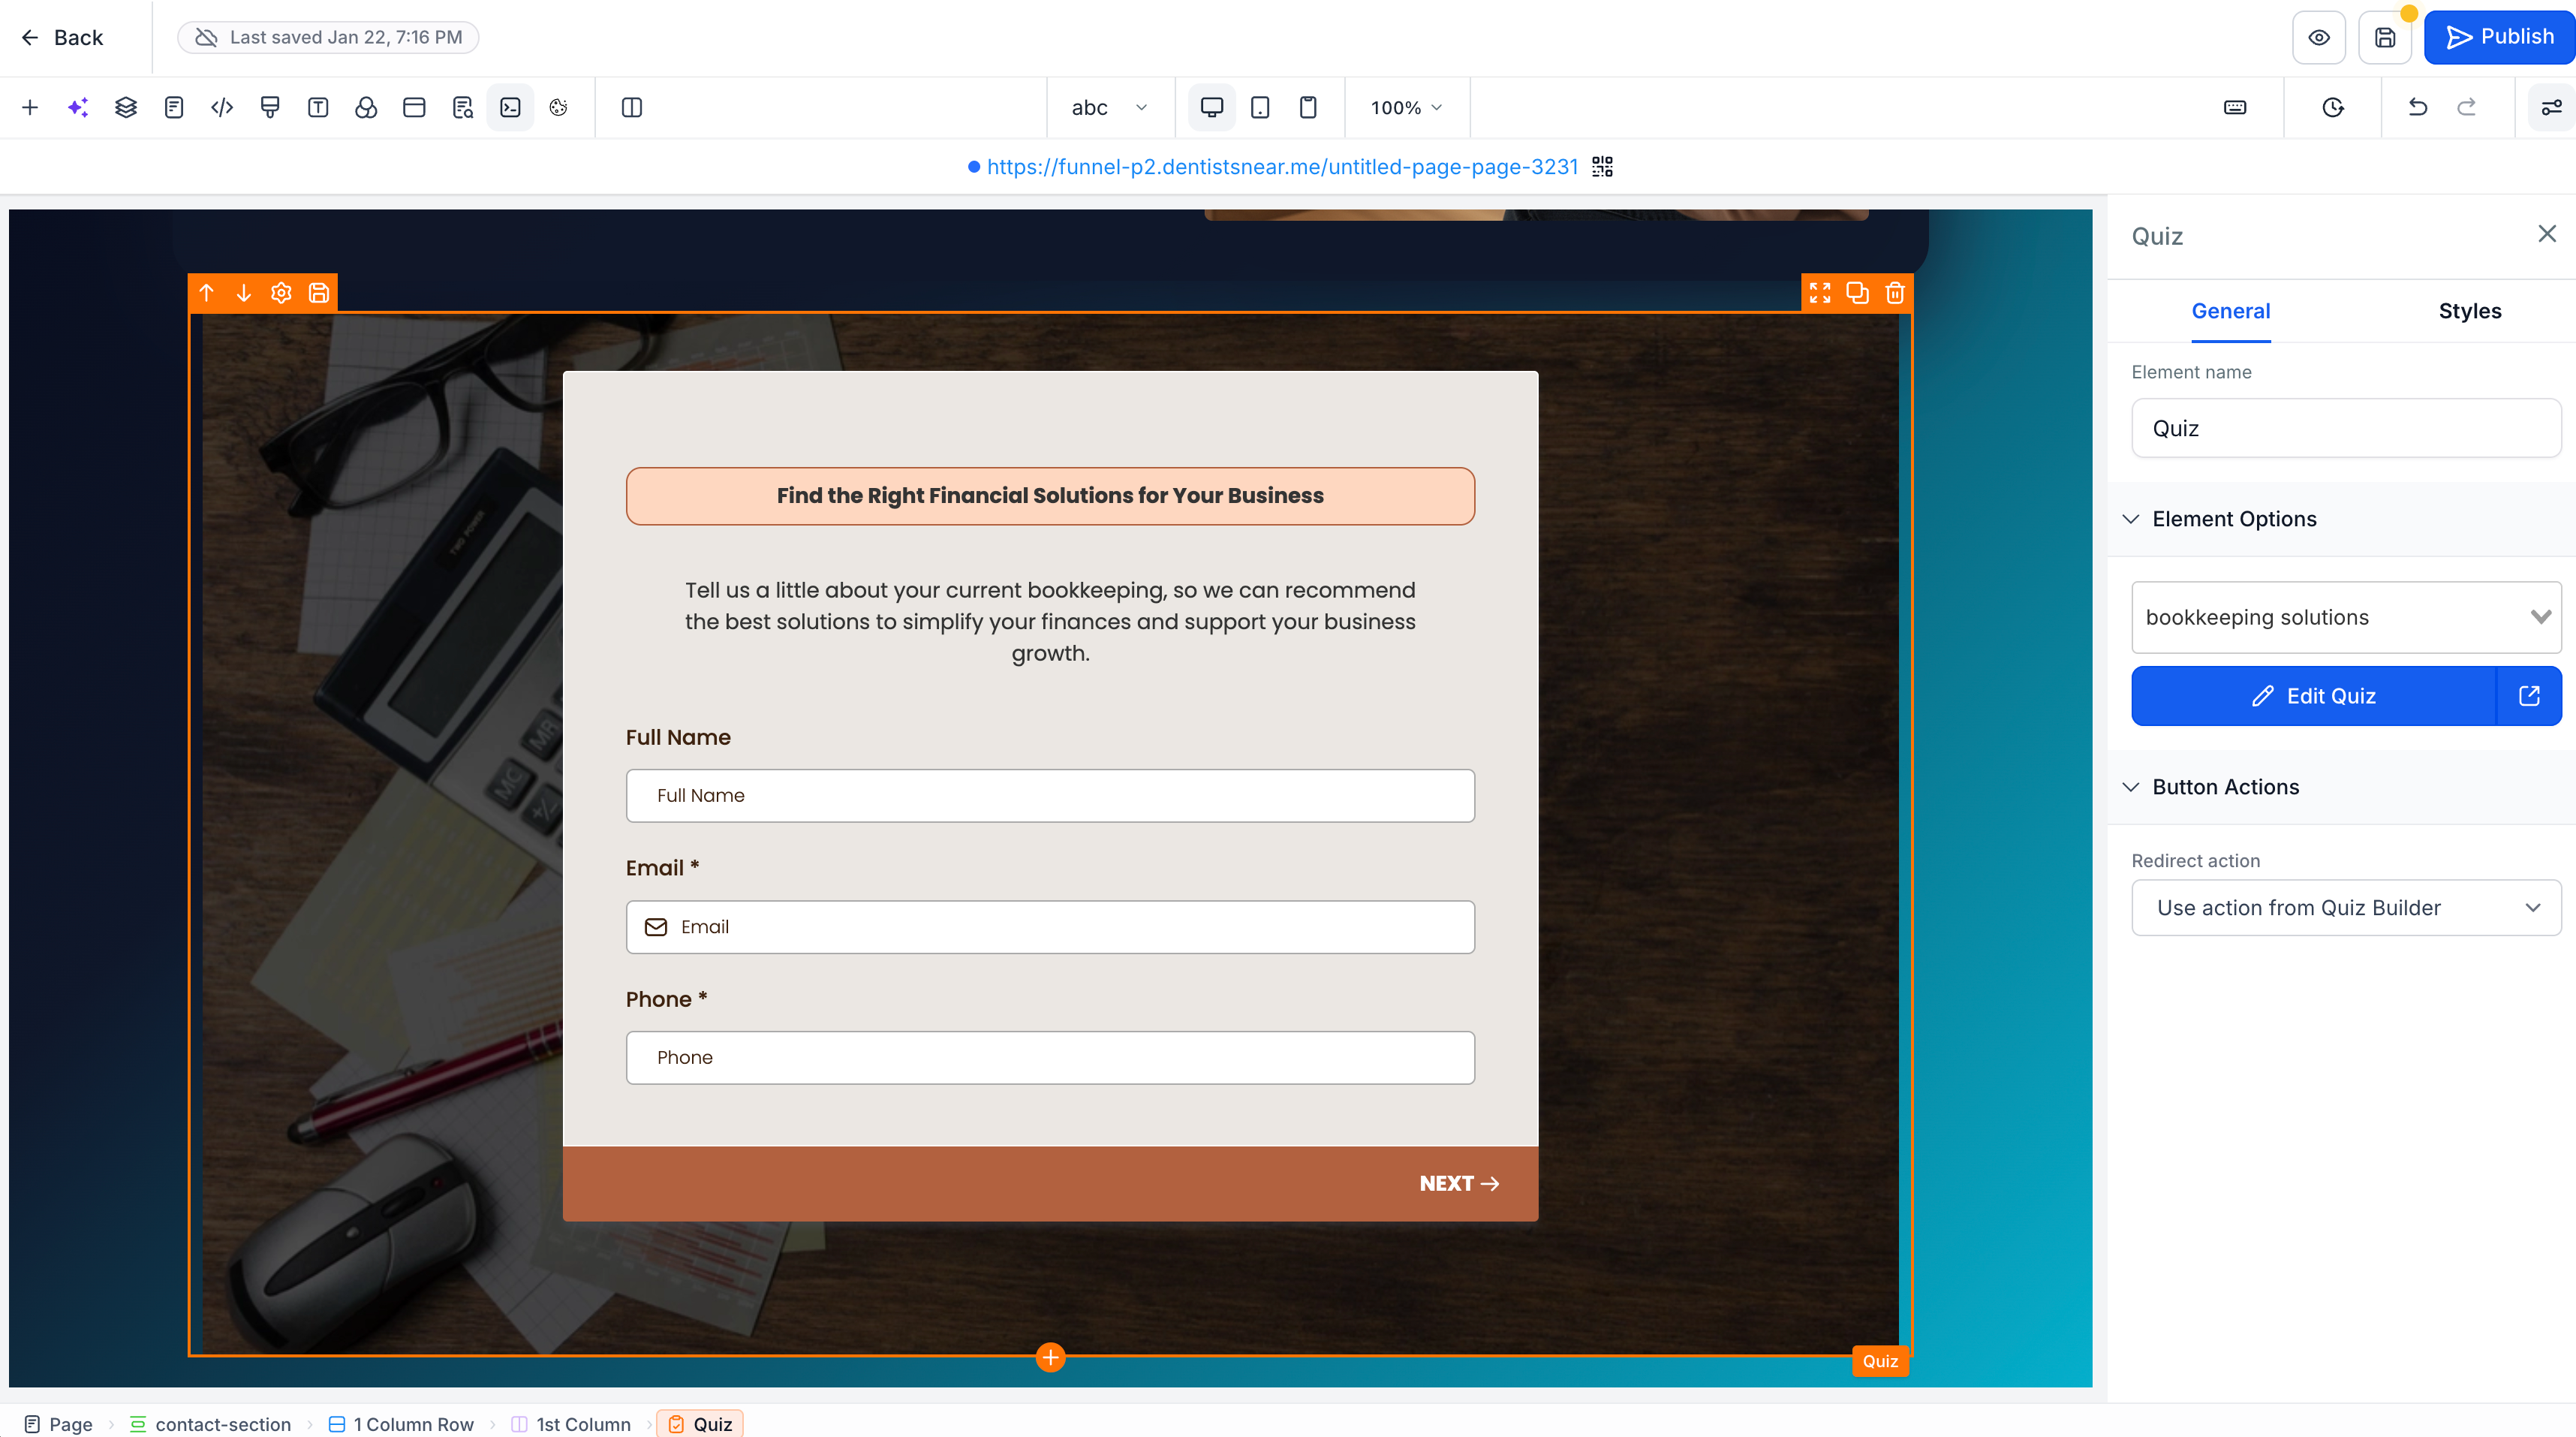Screen dimensions: 2576x1437
Task: Switch to tablet view
Action: coord(1260,108)
